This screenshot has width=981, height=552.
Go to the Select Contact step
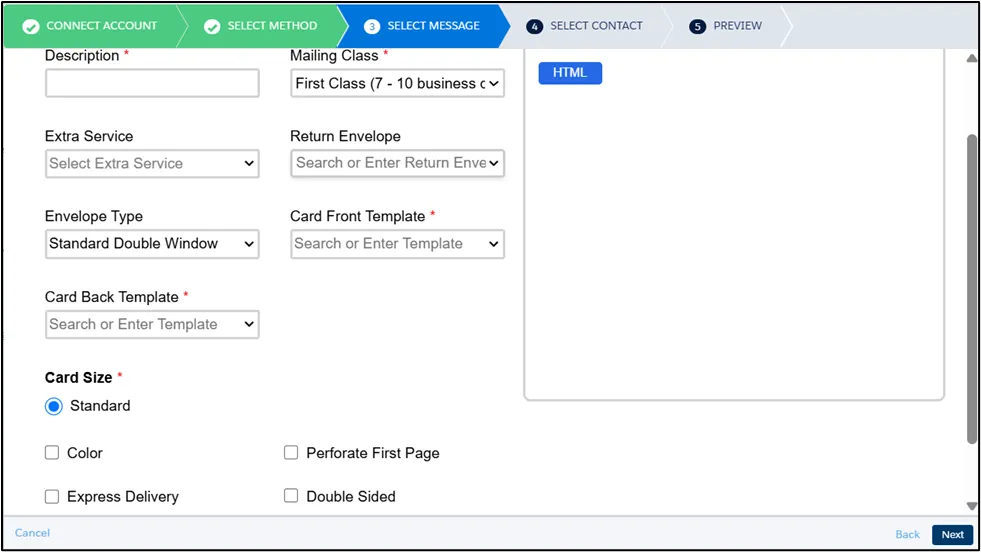pyautogui.click(x=596, y=26)
